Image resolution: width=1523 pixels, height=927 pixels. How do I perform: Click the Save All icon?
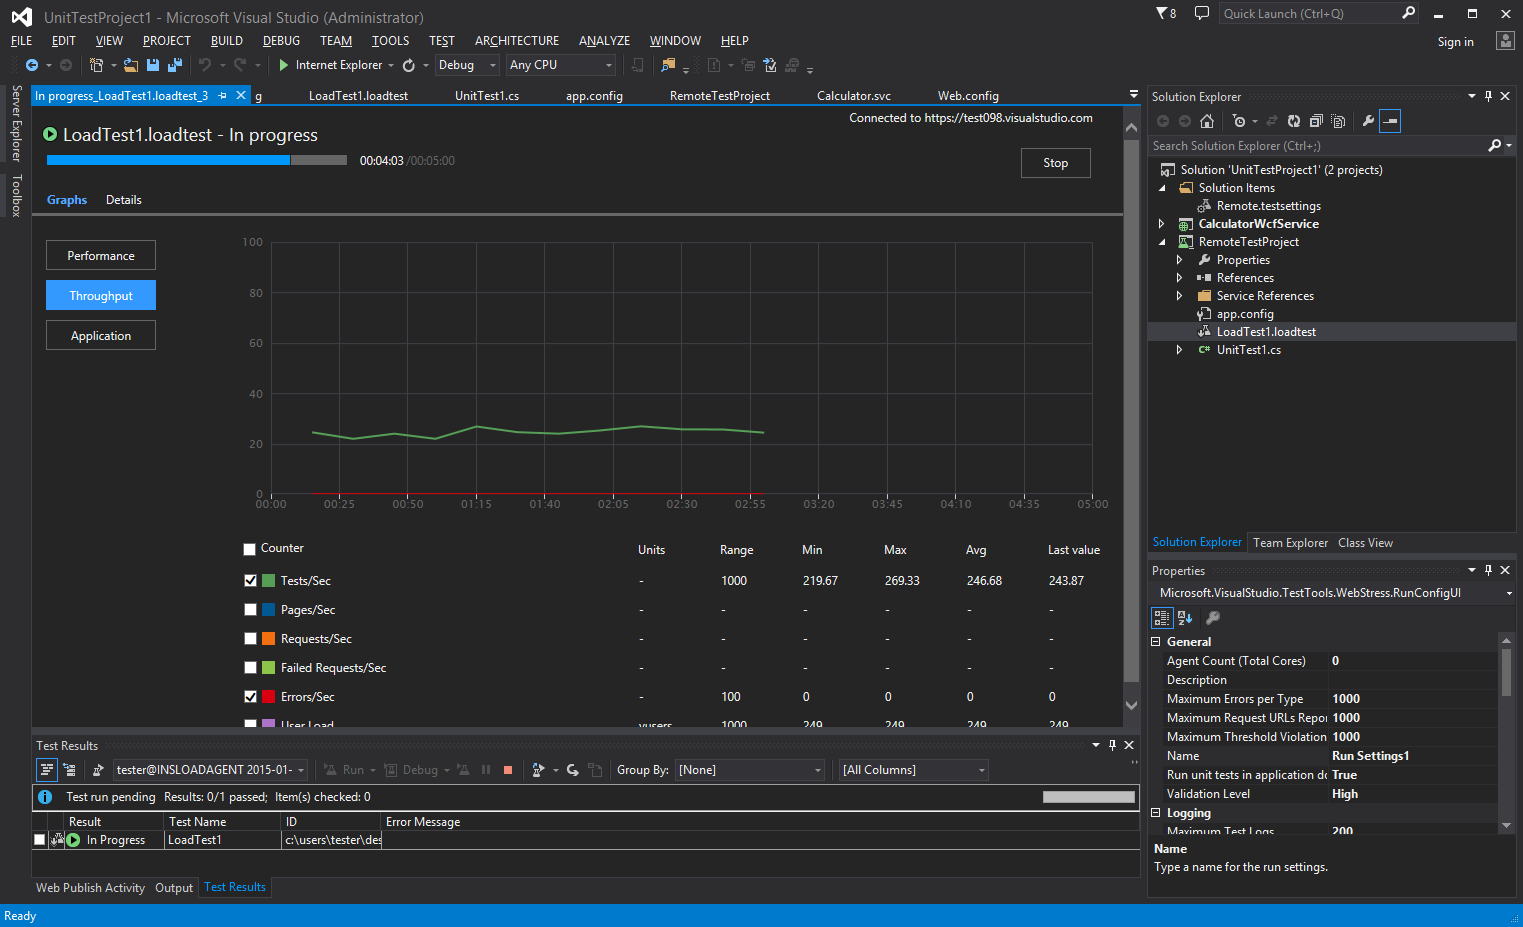[x=175, y=65]
